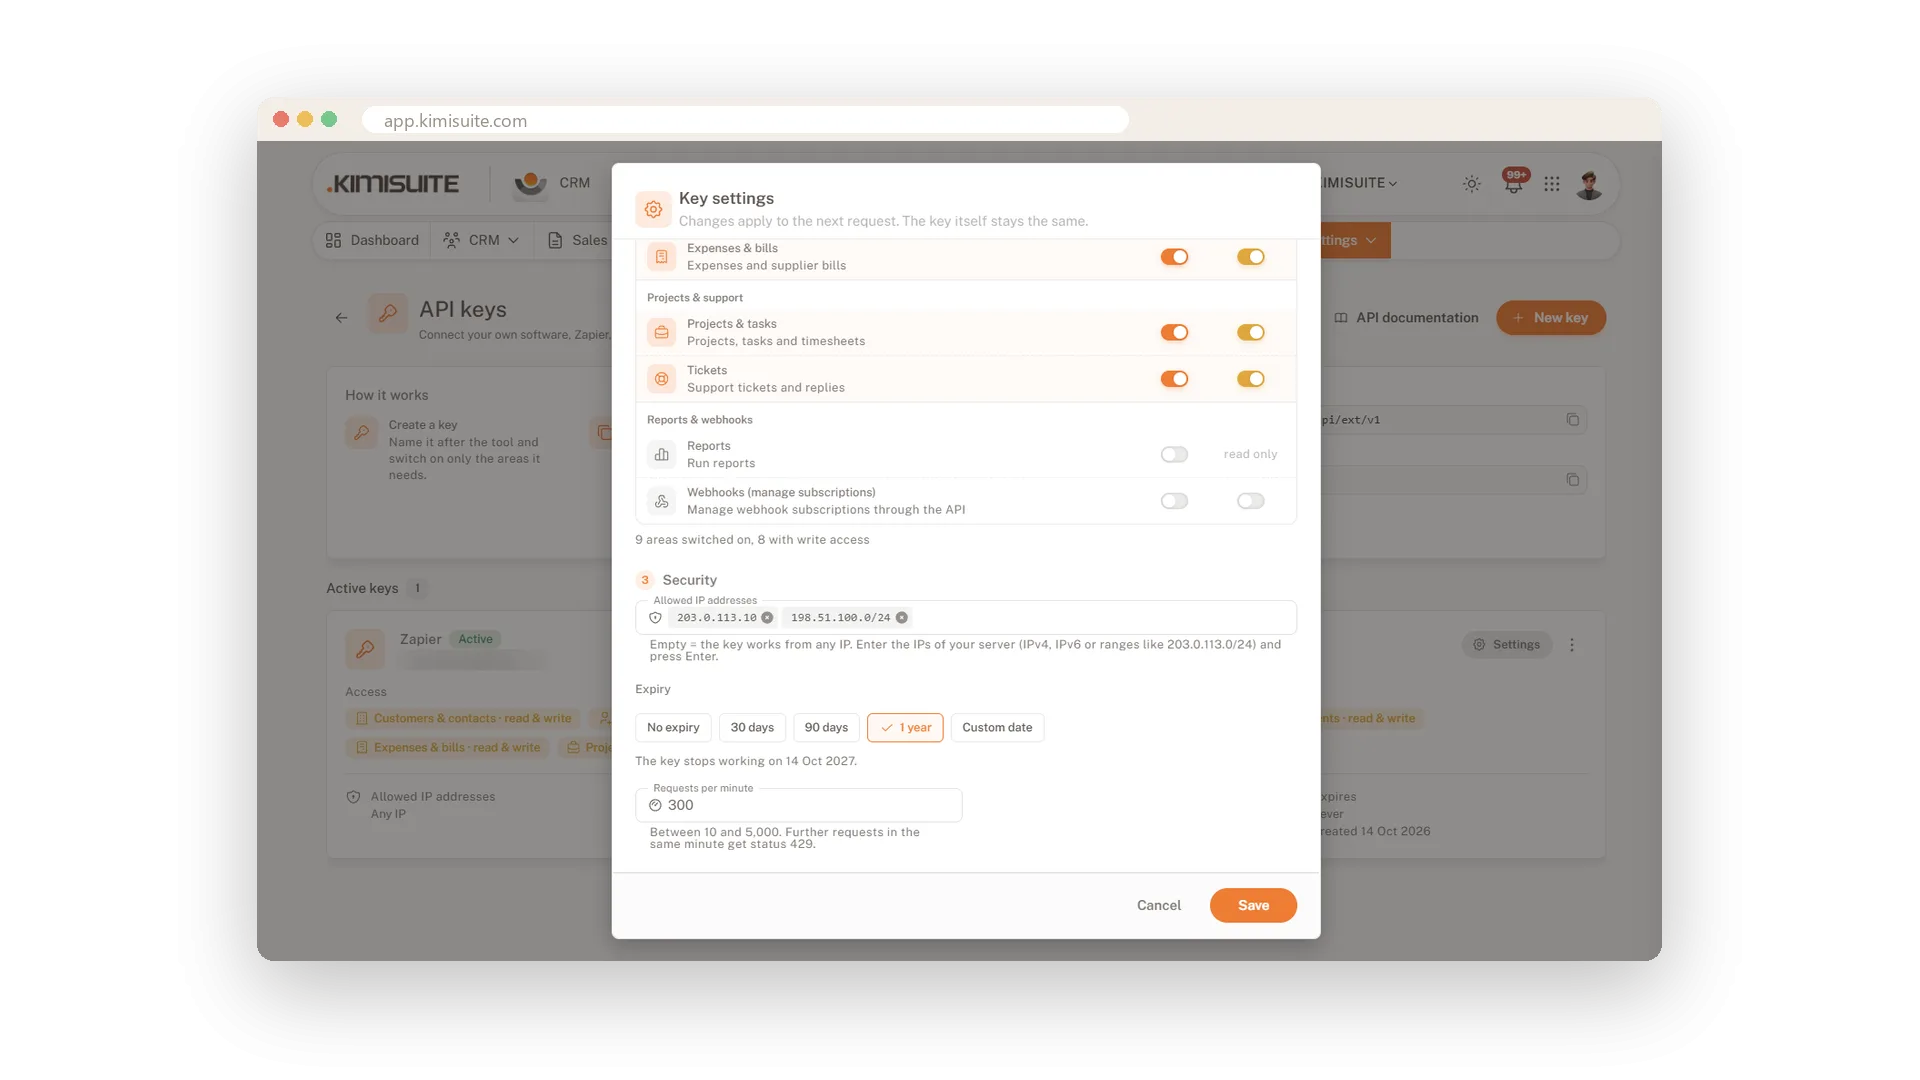Choose Custom date expiry
This screenshot has height=1080, width=1920.
coord(997,728)
